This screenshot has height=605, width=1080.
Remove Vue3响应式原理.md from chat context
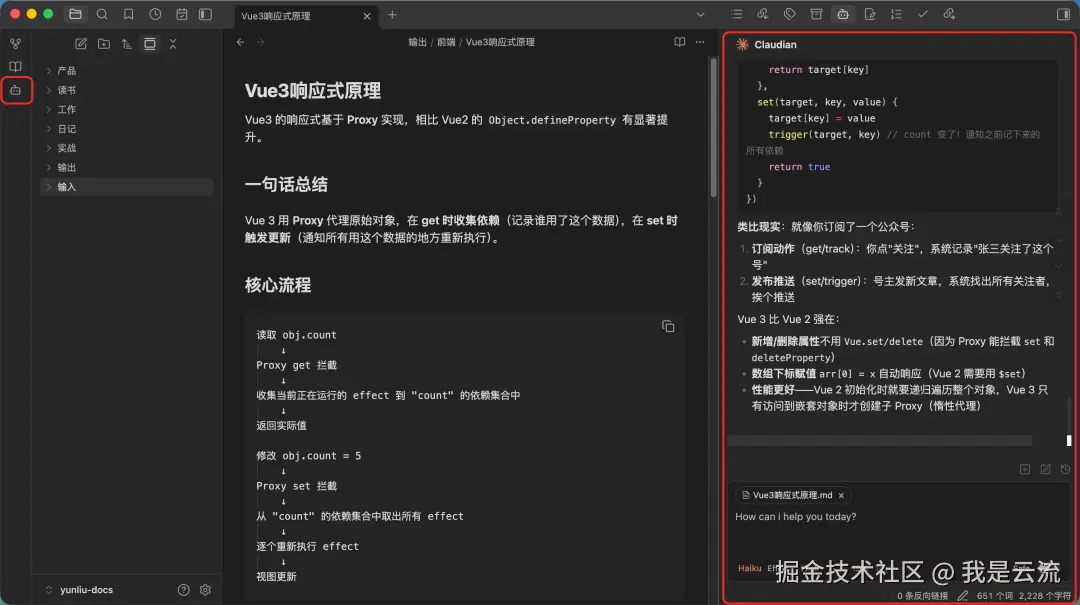coord(841,495)
